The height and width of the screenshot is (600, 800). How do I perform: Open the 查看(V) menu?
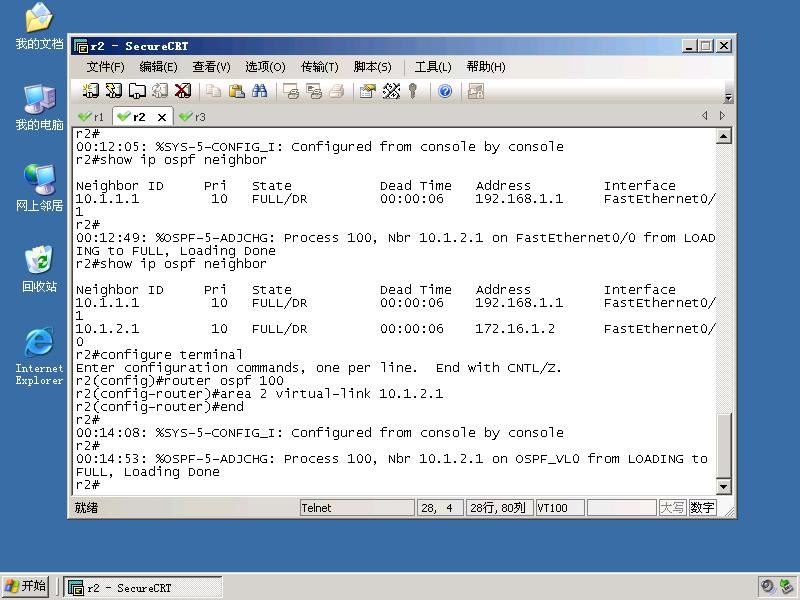[x=211, y=67]
